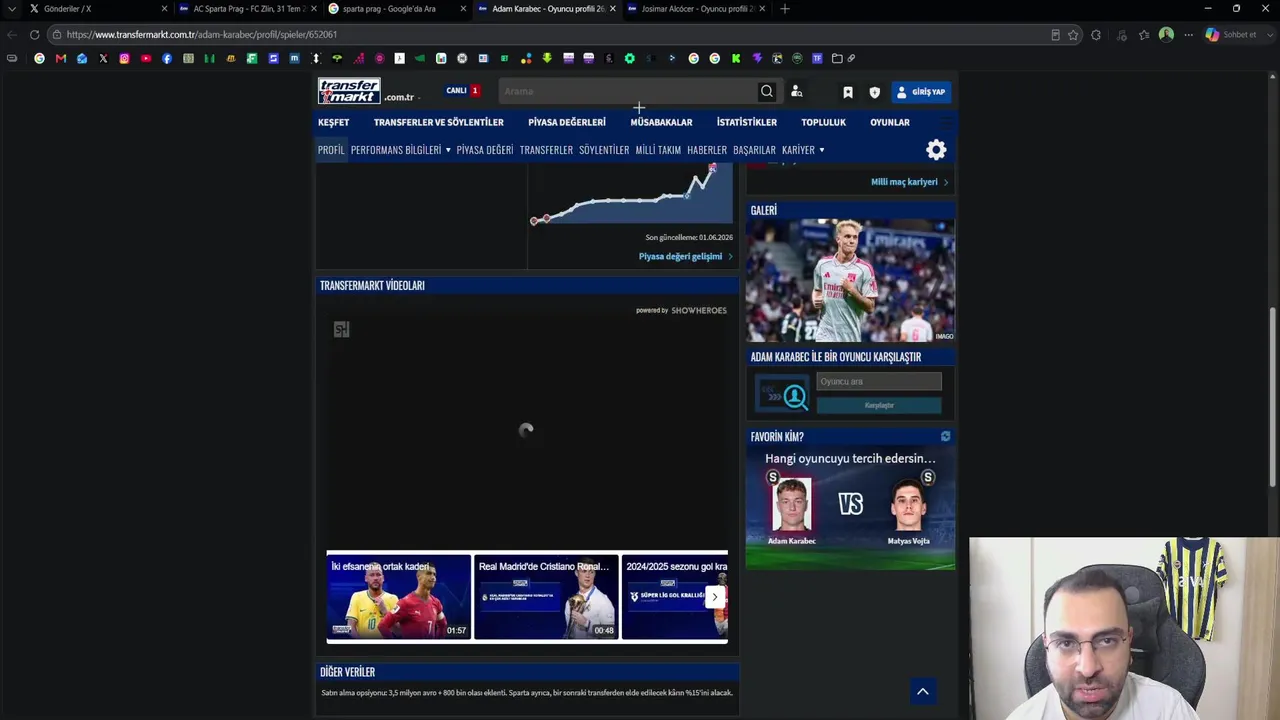Click the latest market value chart point
The width and height of the screenshot is (1280, 720).
[x=712, y=167]
